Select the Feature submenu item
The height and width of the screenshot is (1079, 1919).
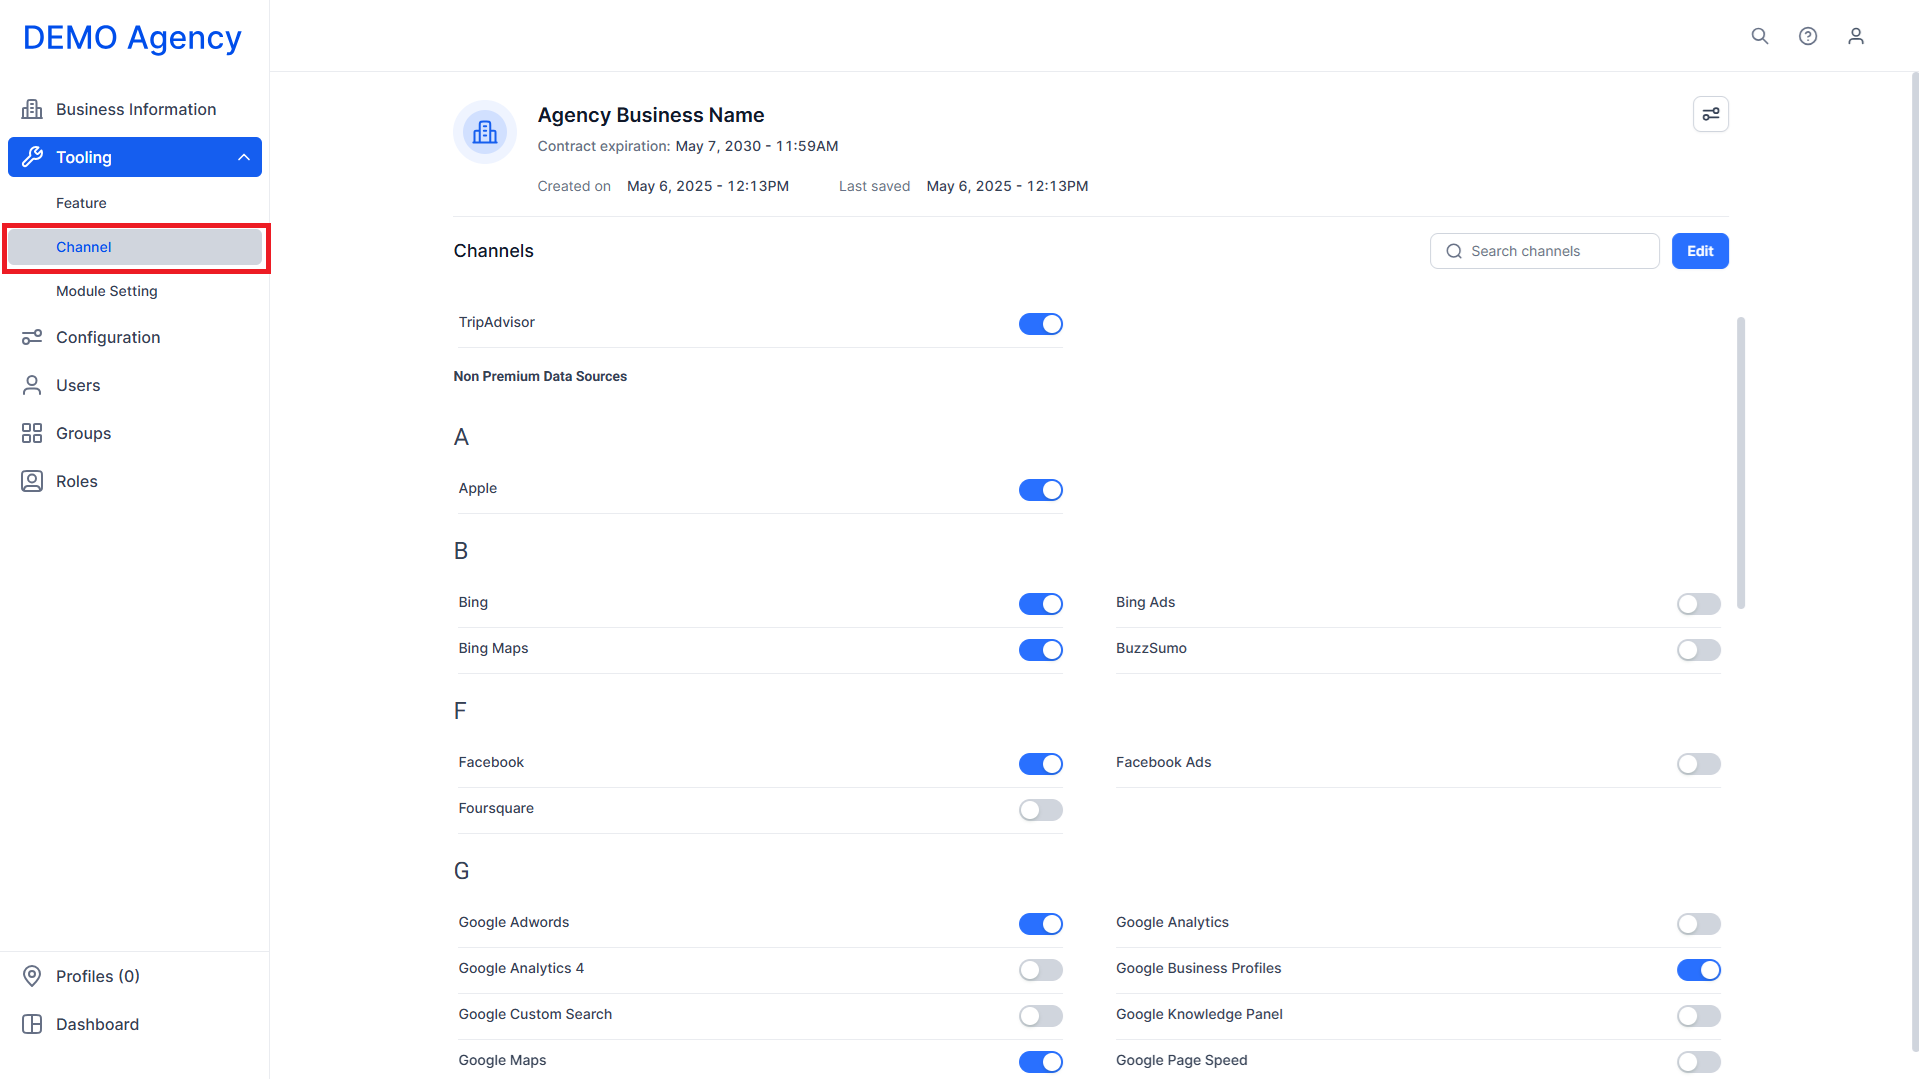pyautogui.click(x=135, y=203)
